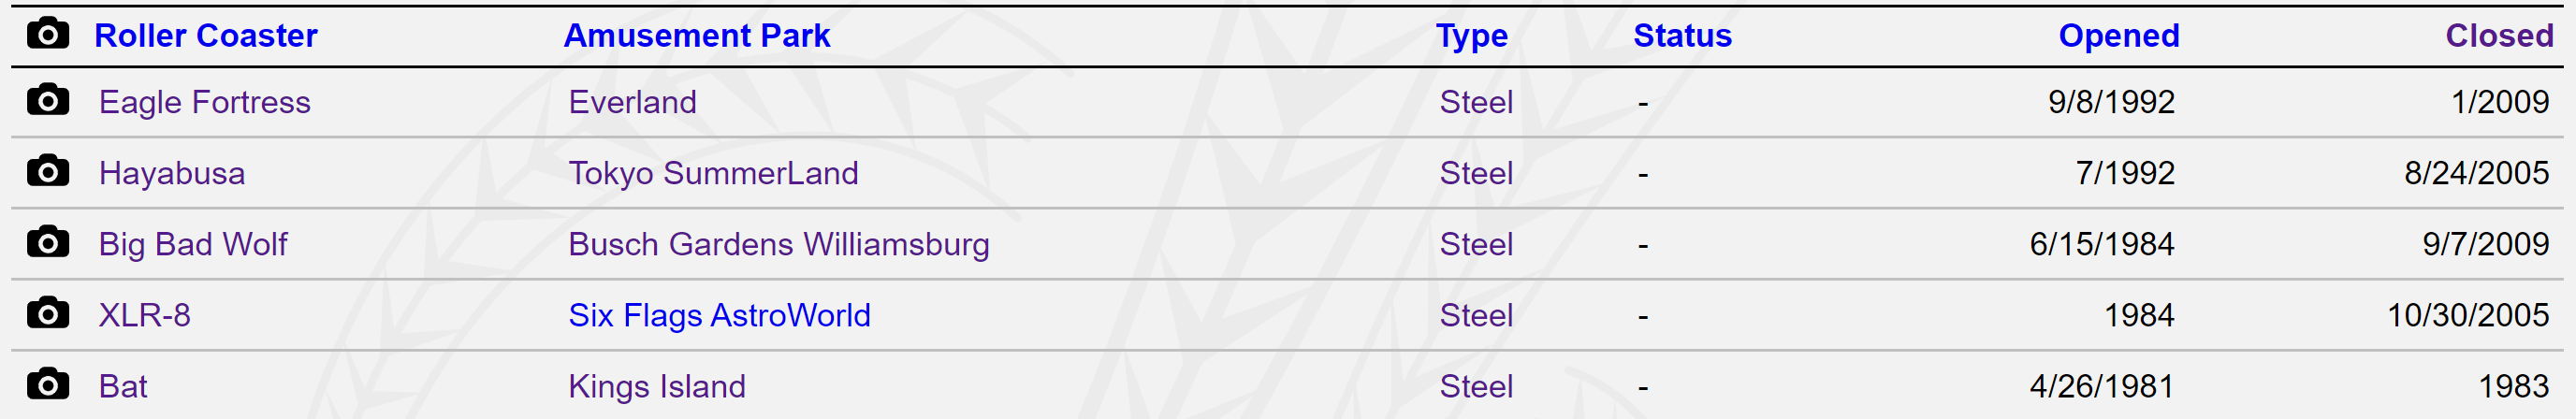This screenshot has height=419, width=2576.
Task: Click the camera icon beside Hayabusa
Action: 47,171
